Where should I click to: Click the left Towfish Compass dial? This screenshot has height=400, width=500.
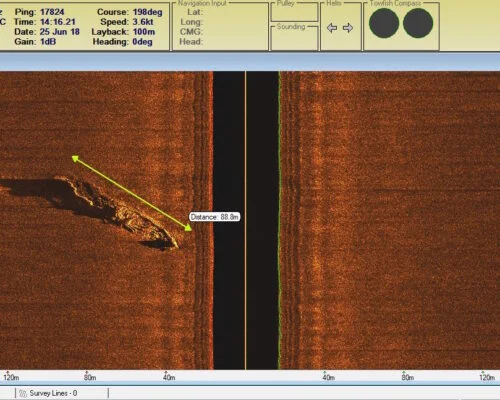384,23
